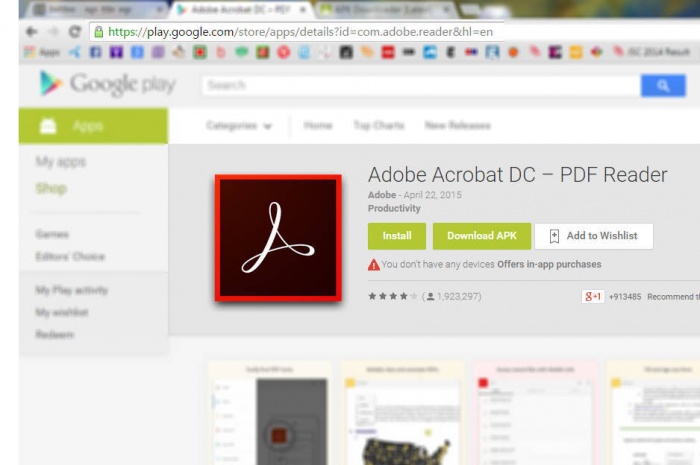Click the red warning triangle icon
Screen dimensions: 700x465
(x=374, y=265)
